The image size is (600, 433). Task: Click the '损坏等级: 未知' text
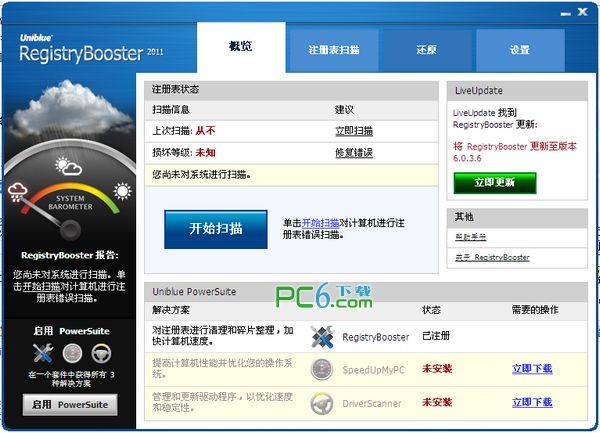click(x=184, y=153)
